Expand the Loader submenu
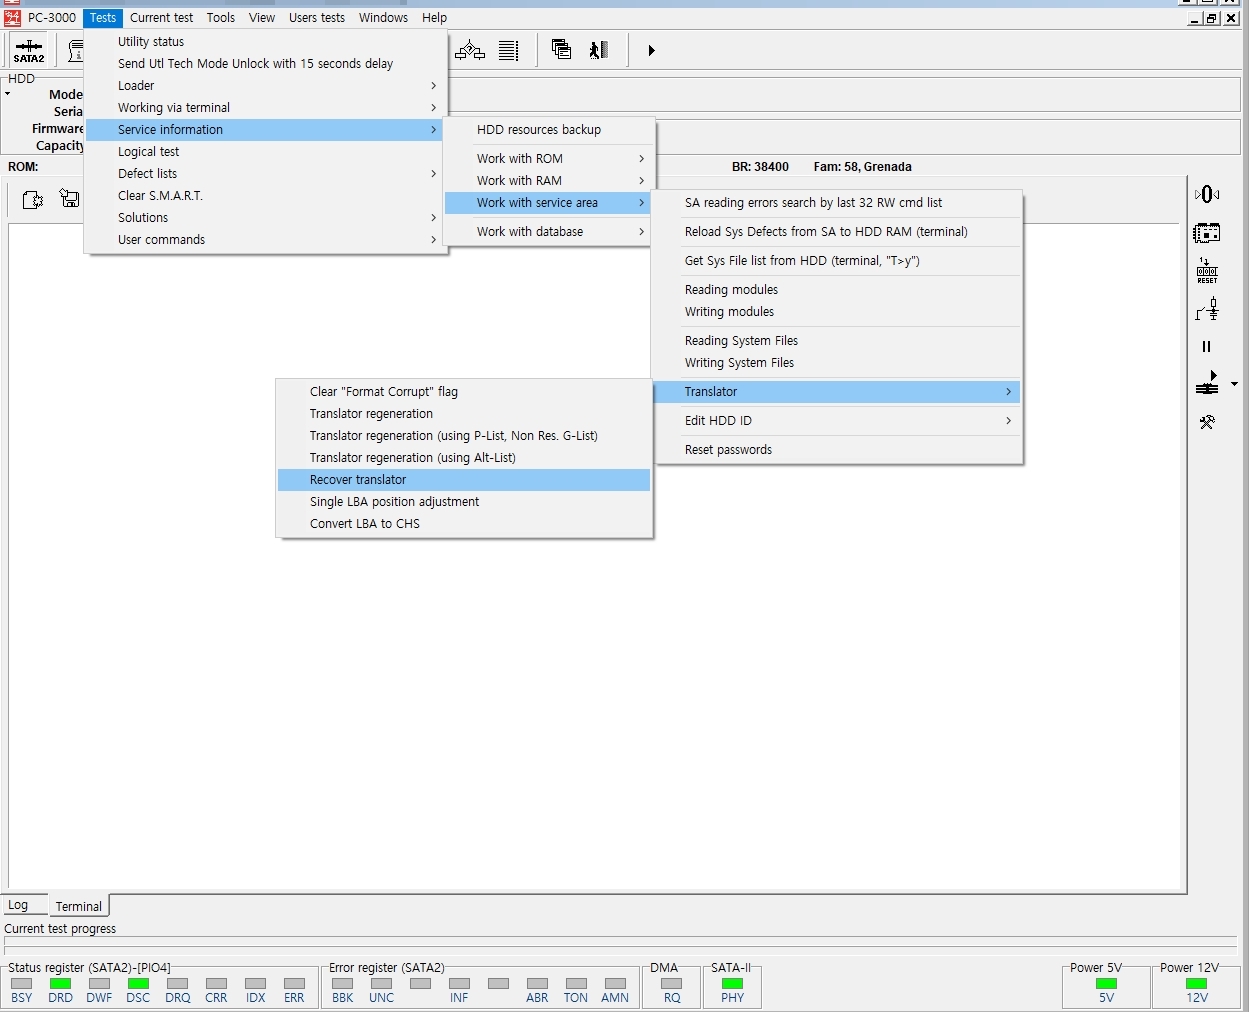Viewport: 1249px width, 1012px height. 265,86
